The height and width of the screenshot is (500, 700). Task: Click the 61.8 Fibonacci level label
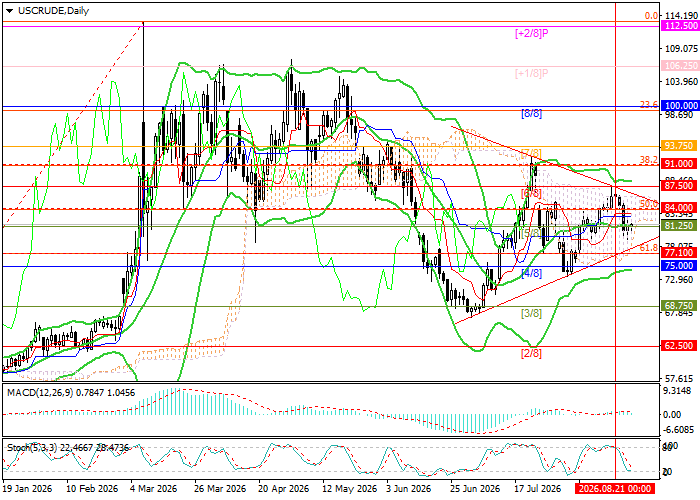(x=649, y=248)
